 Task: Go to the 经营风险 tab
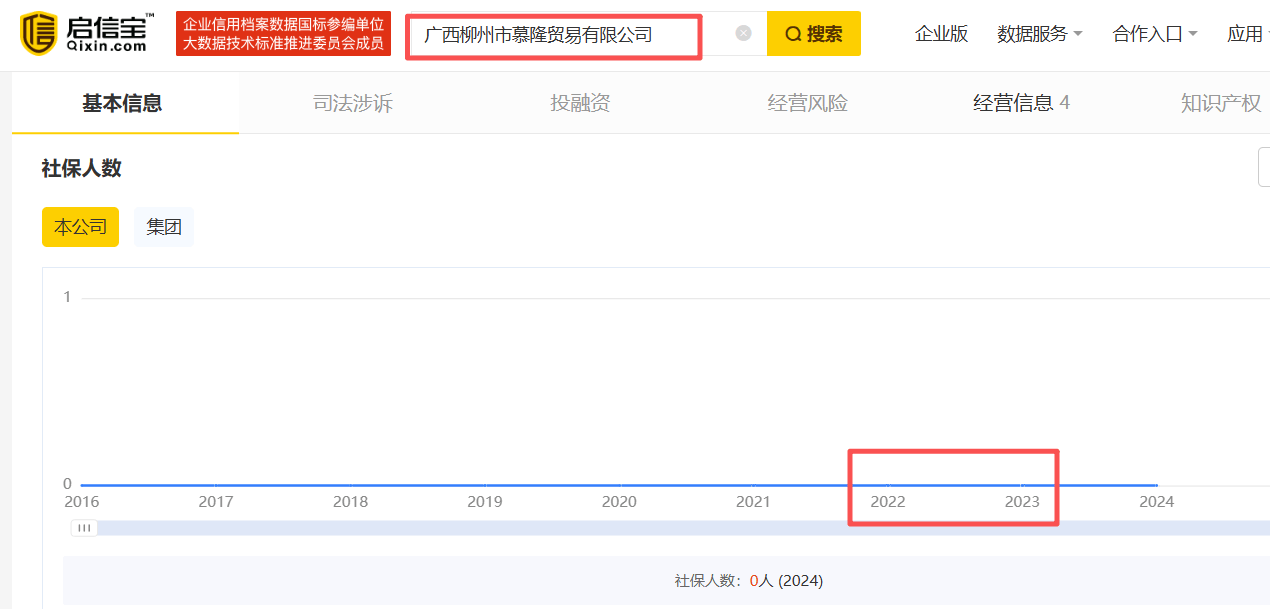[x=807, y=103]
